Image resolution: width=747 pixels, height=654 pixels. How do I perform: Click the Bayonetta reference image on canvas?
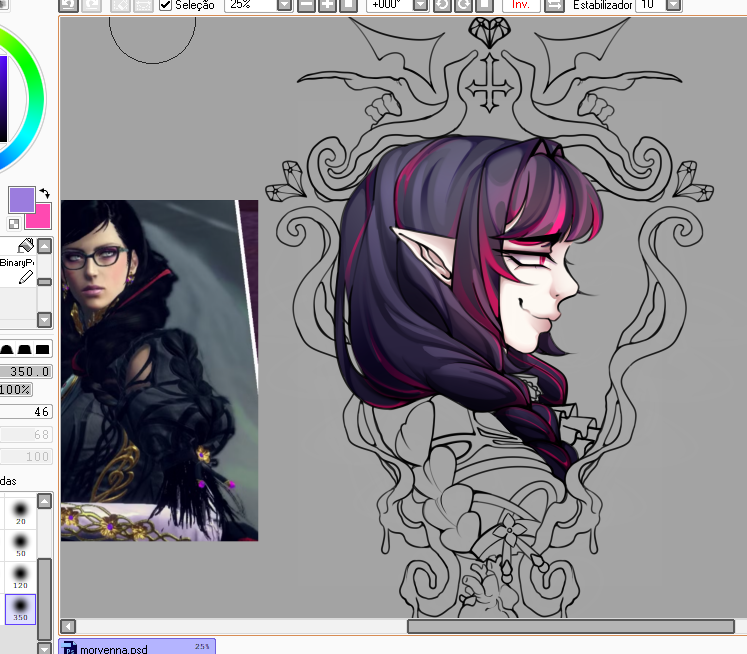point(159,370)
